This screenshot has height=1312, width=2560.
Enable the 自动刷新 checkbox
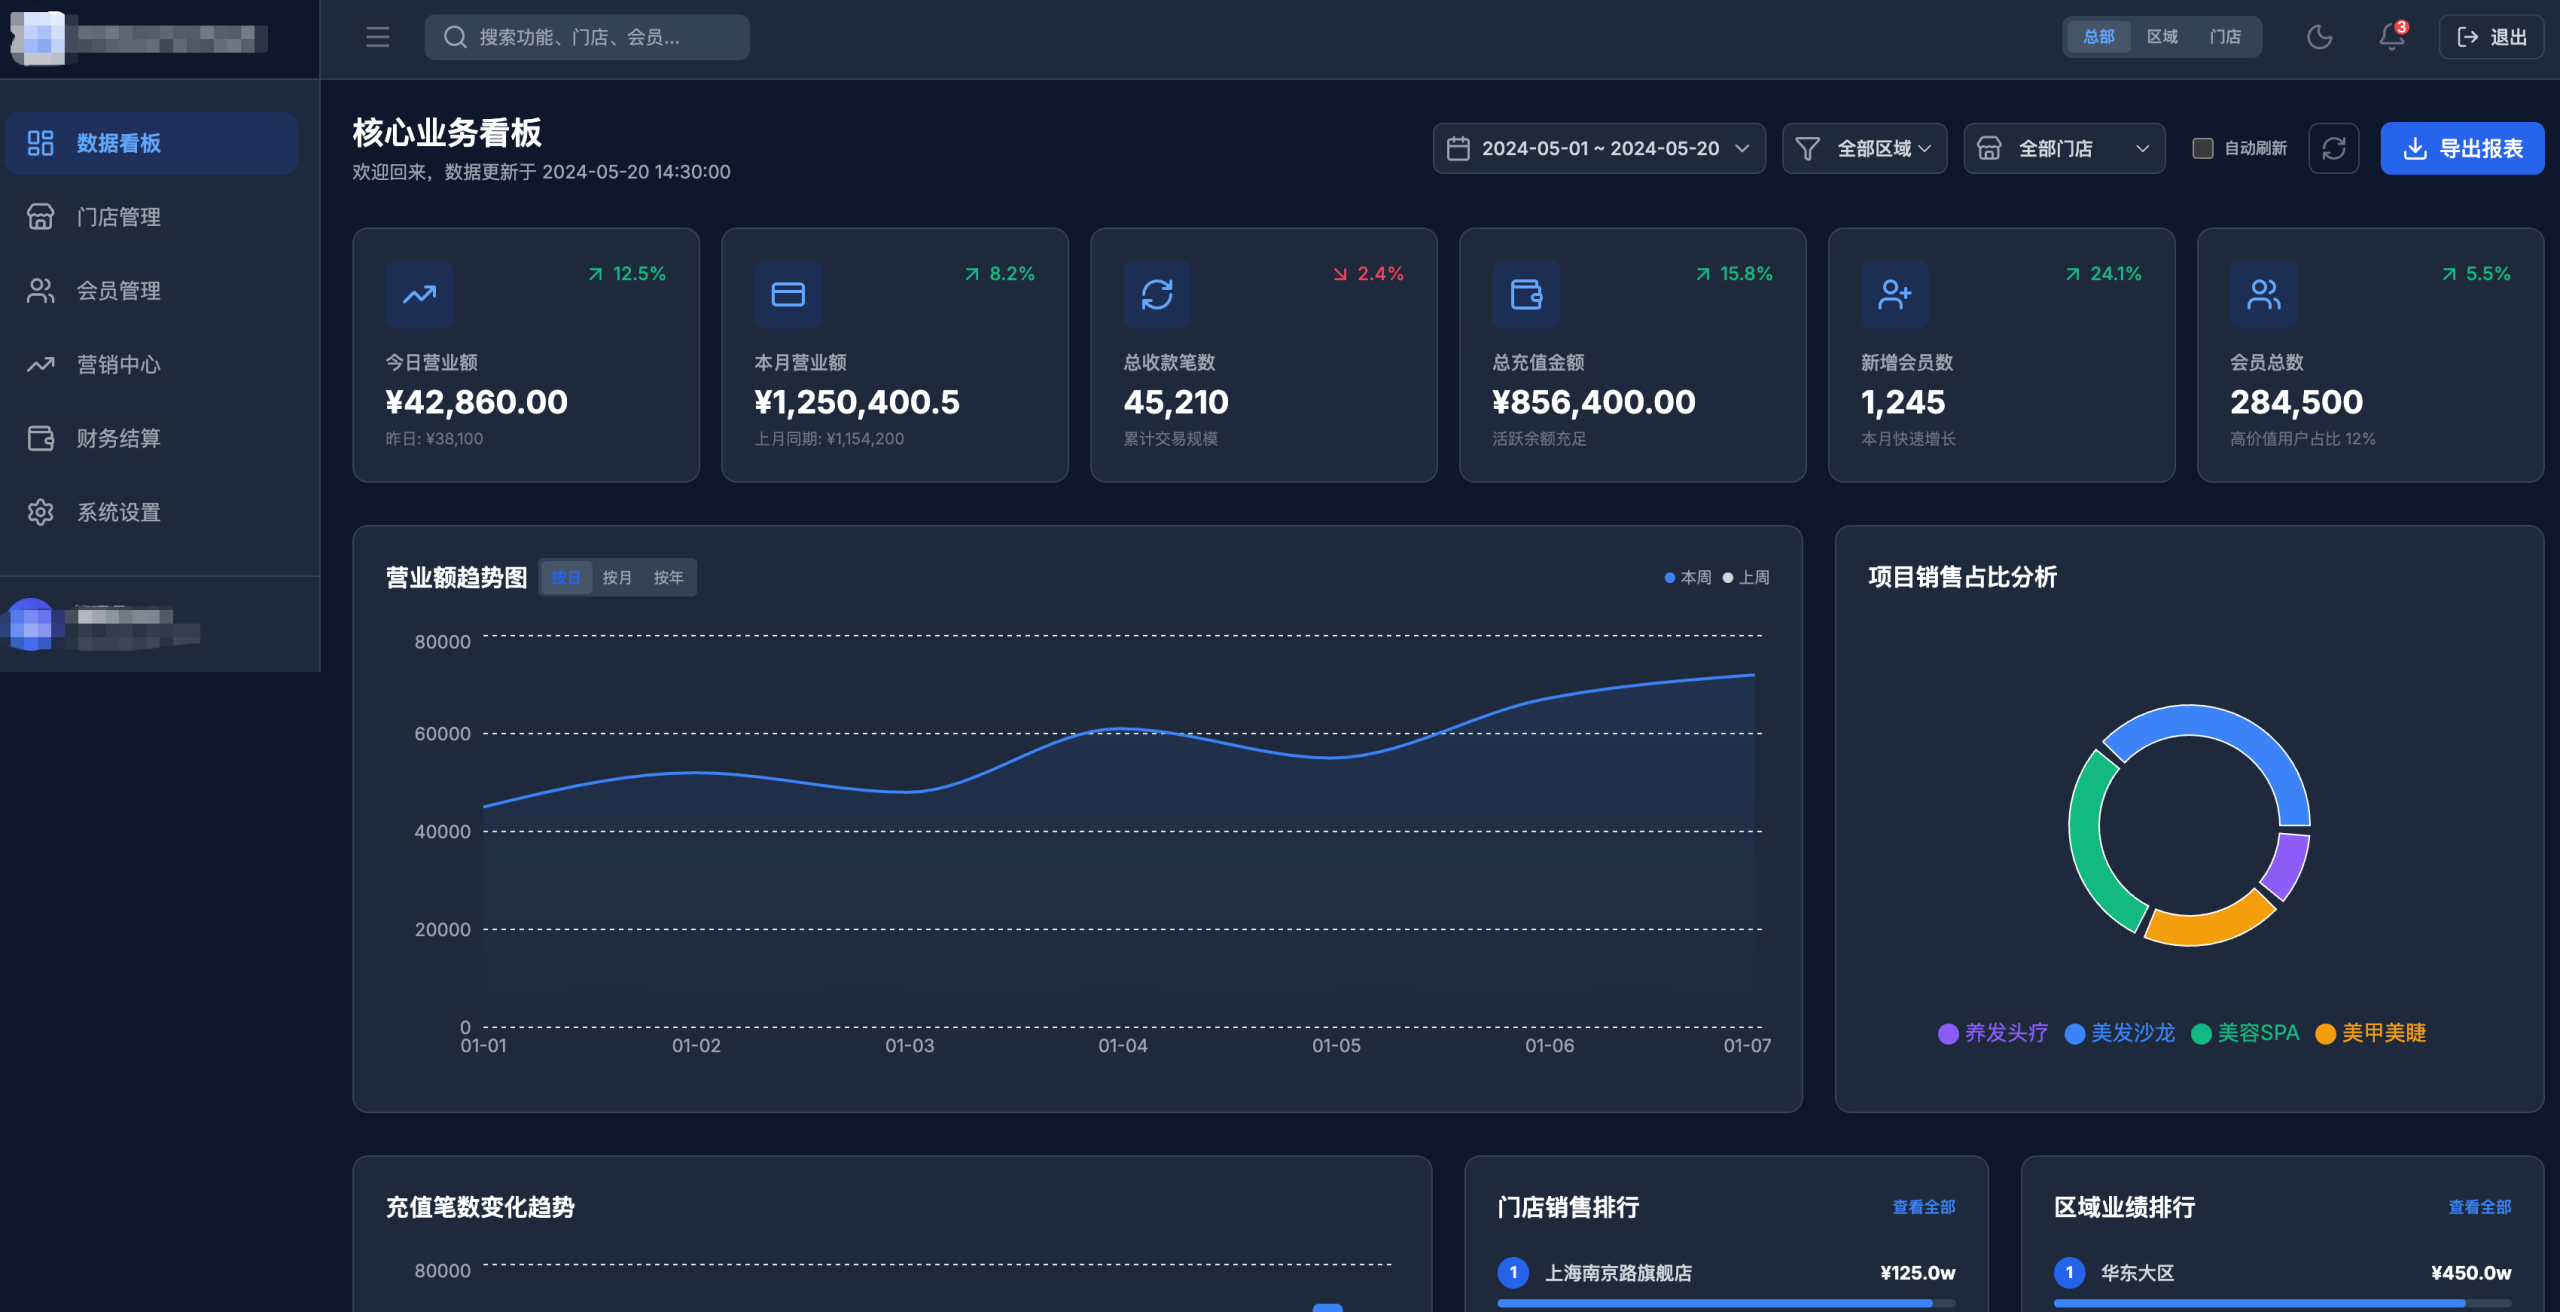(2202, 148)
